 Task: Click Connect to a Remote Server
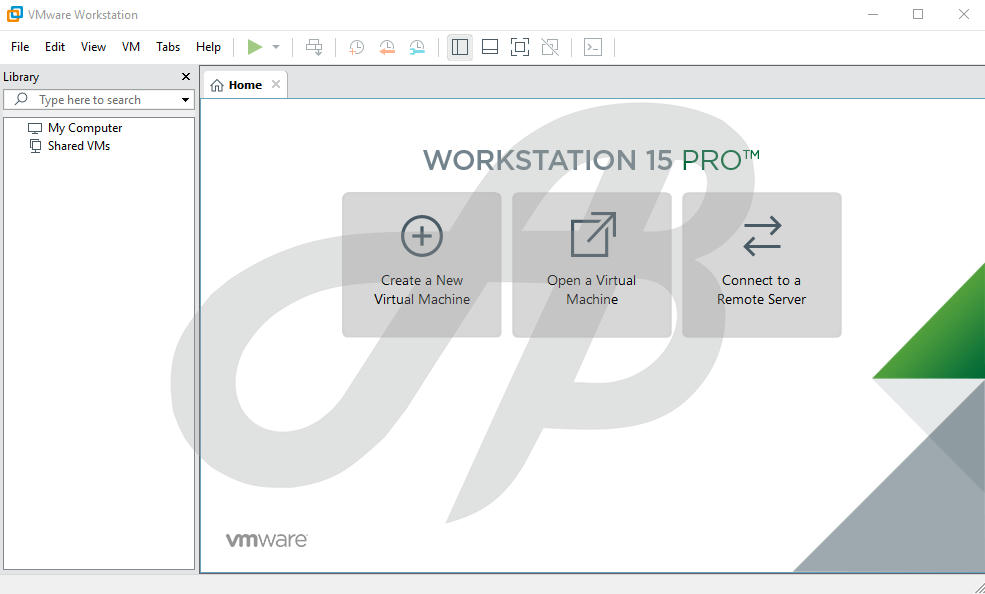pyautogui.click(x=761, y=265)
